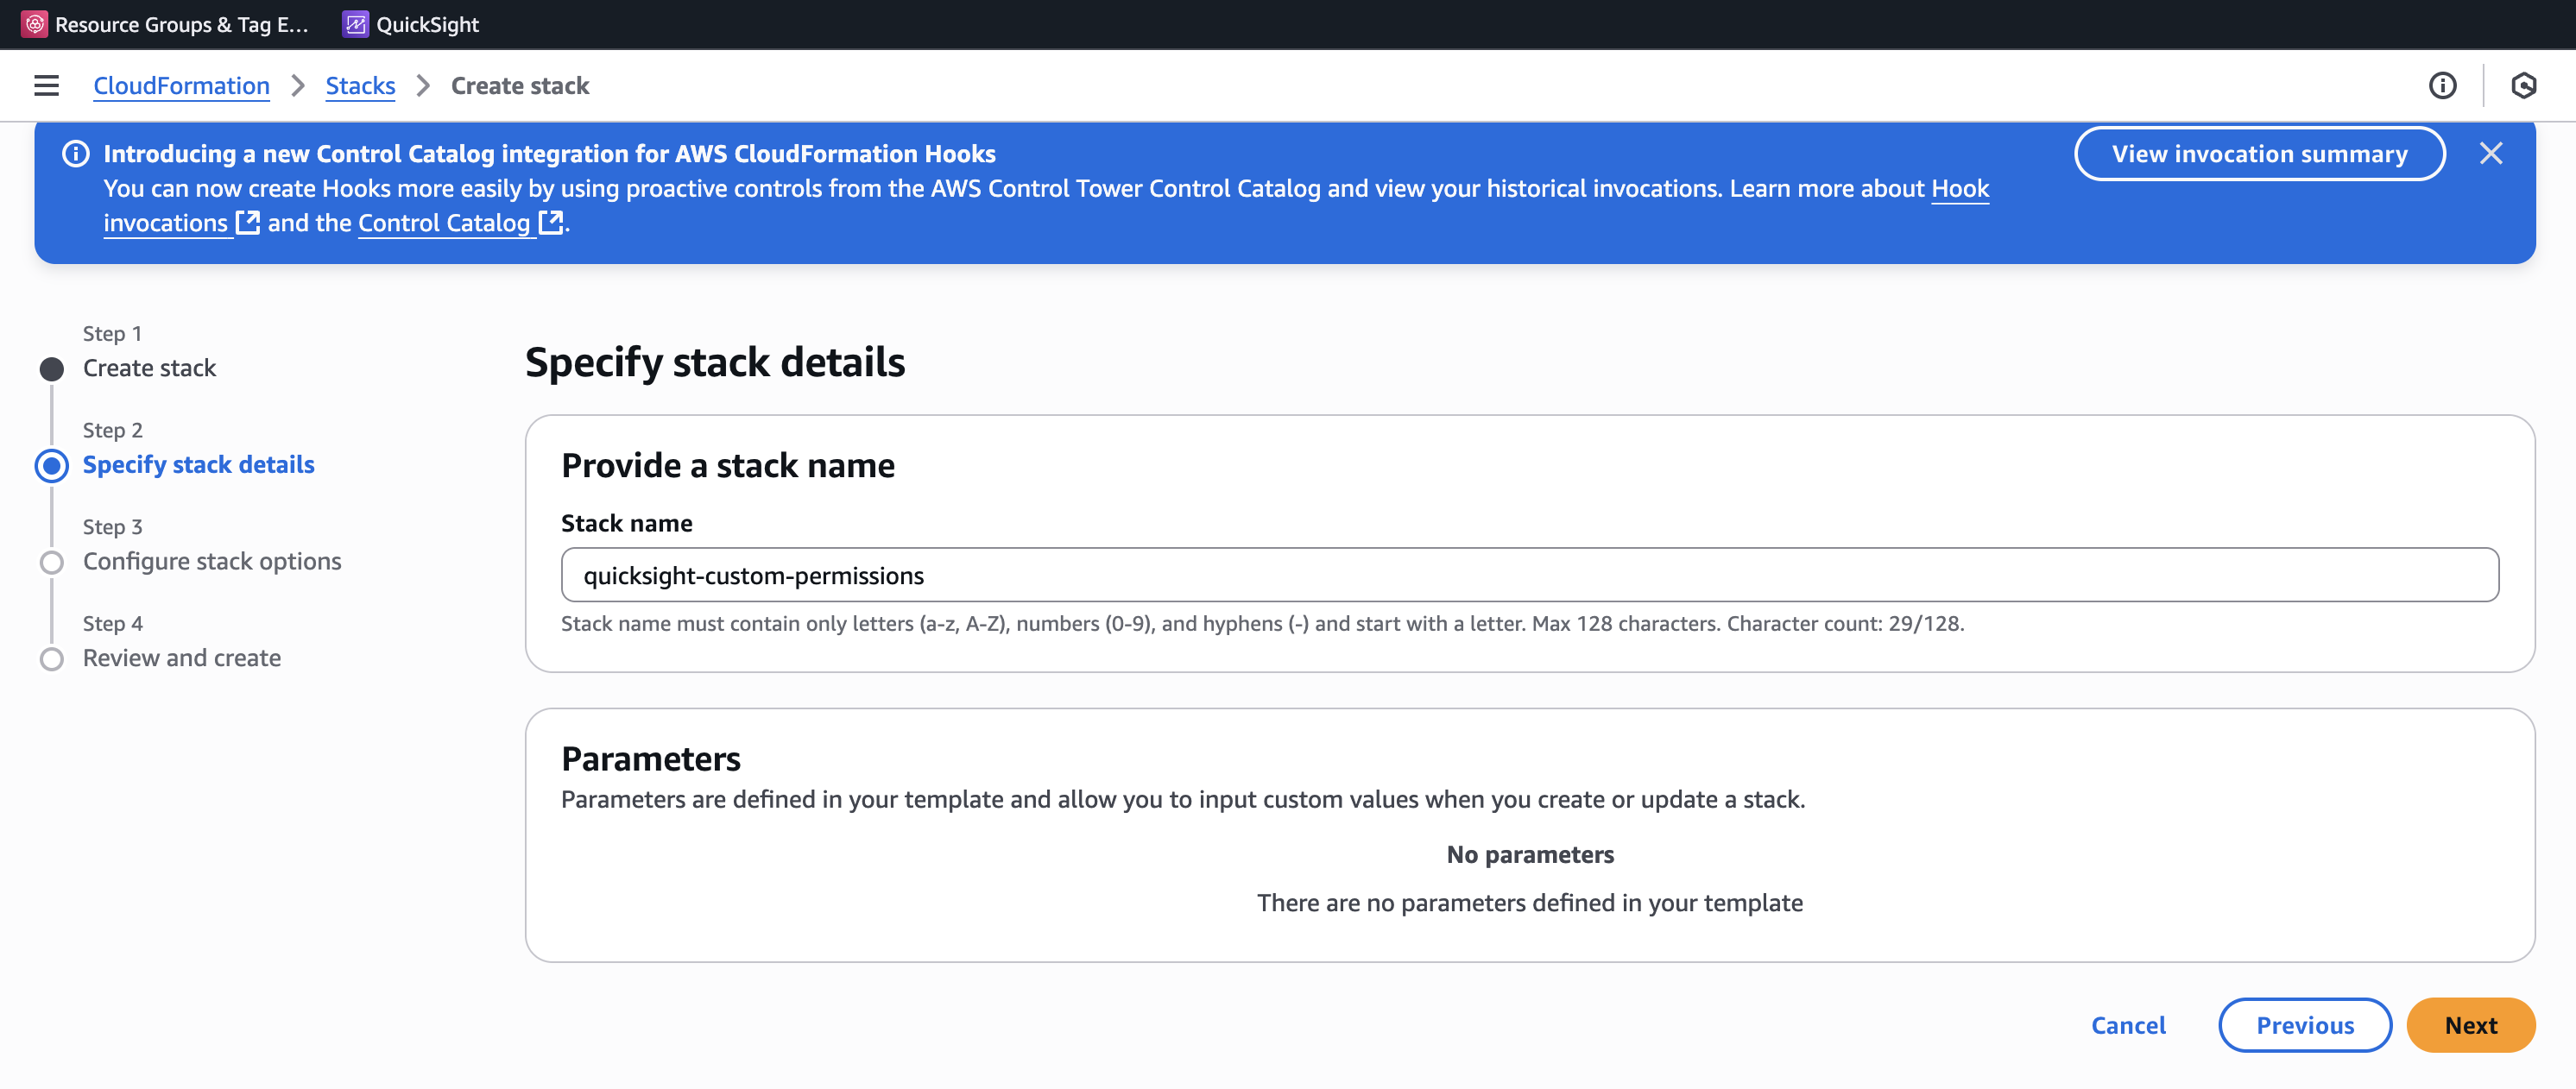This screenshot has height=1089, width=2576.
Task: Select the Step 3 Configure stack options indicator
Action: click(x=52, y=563)
